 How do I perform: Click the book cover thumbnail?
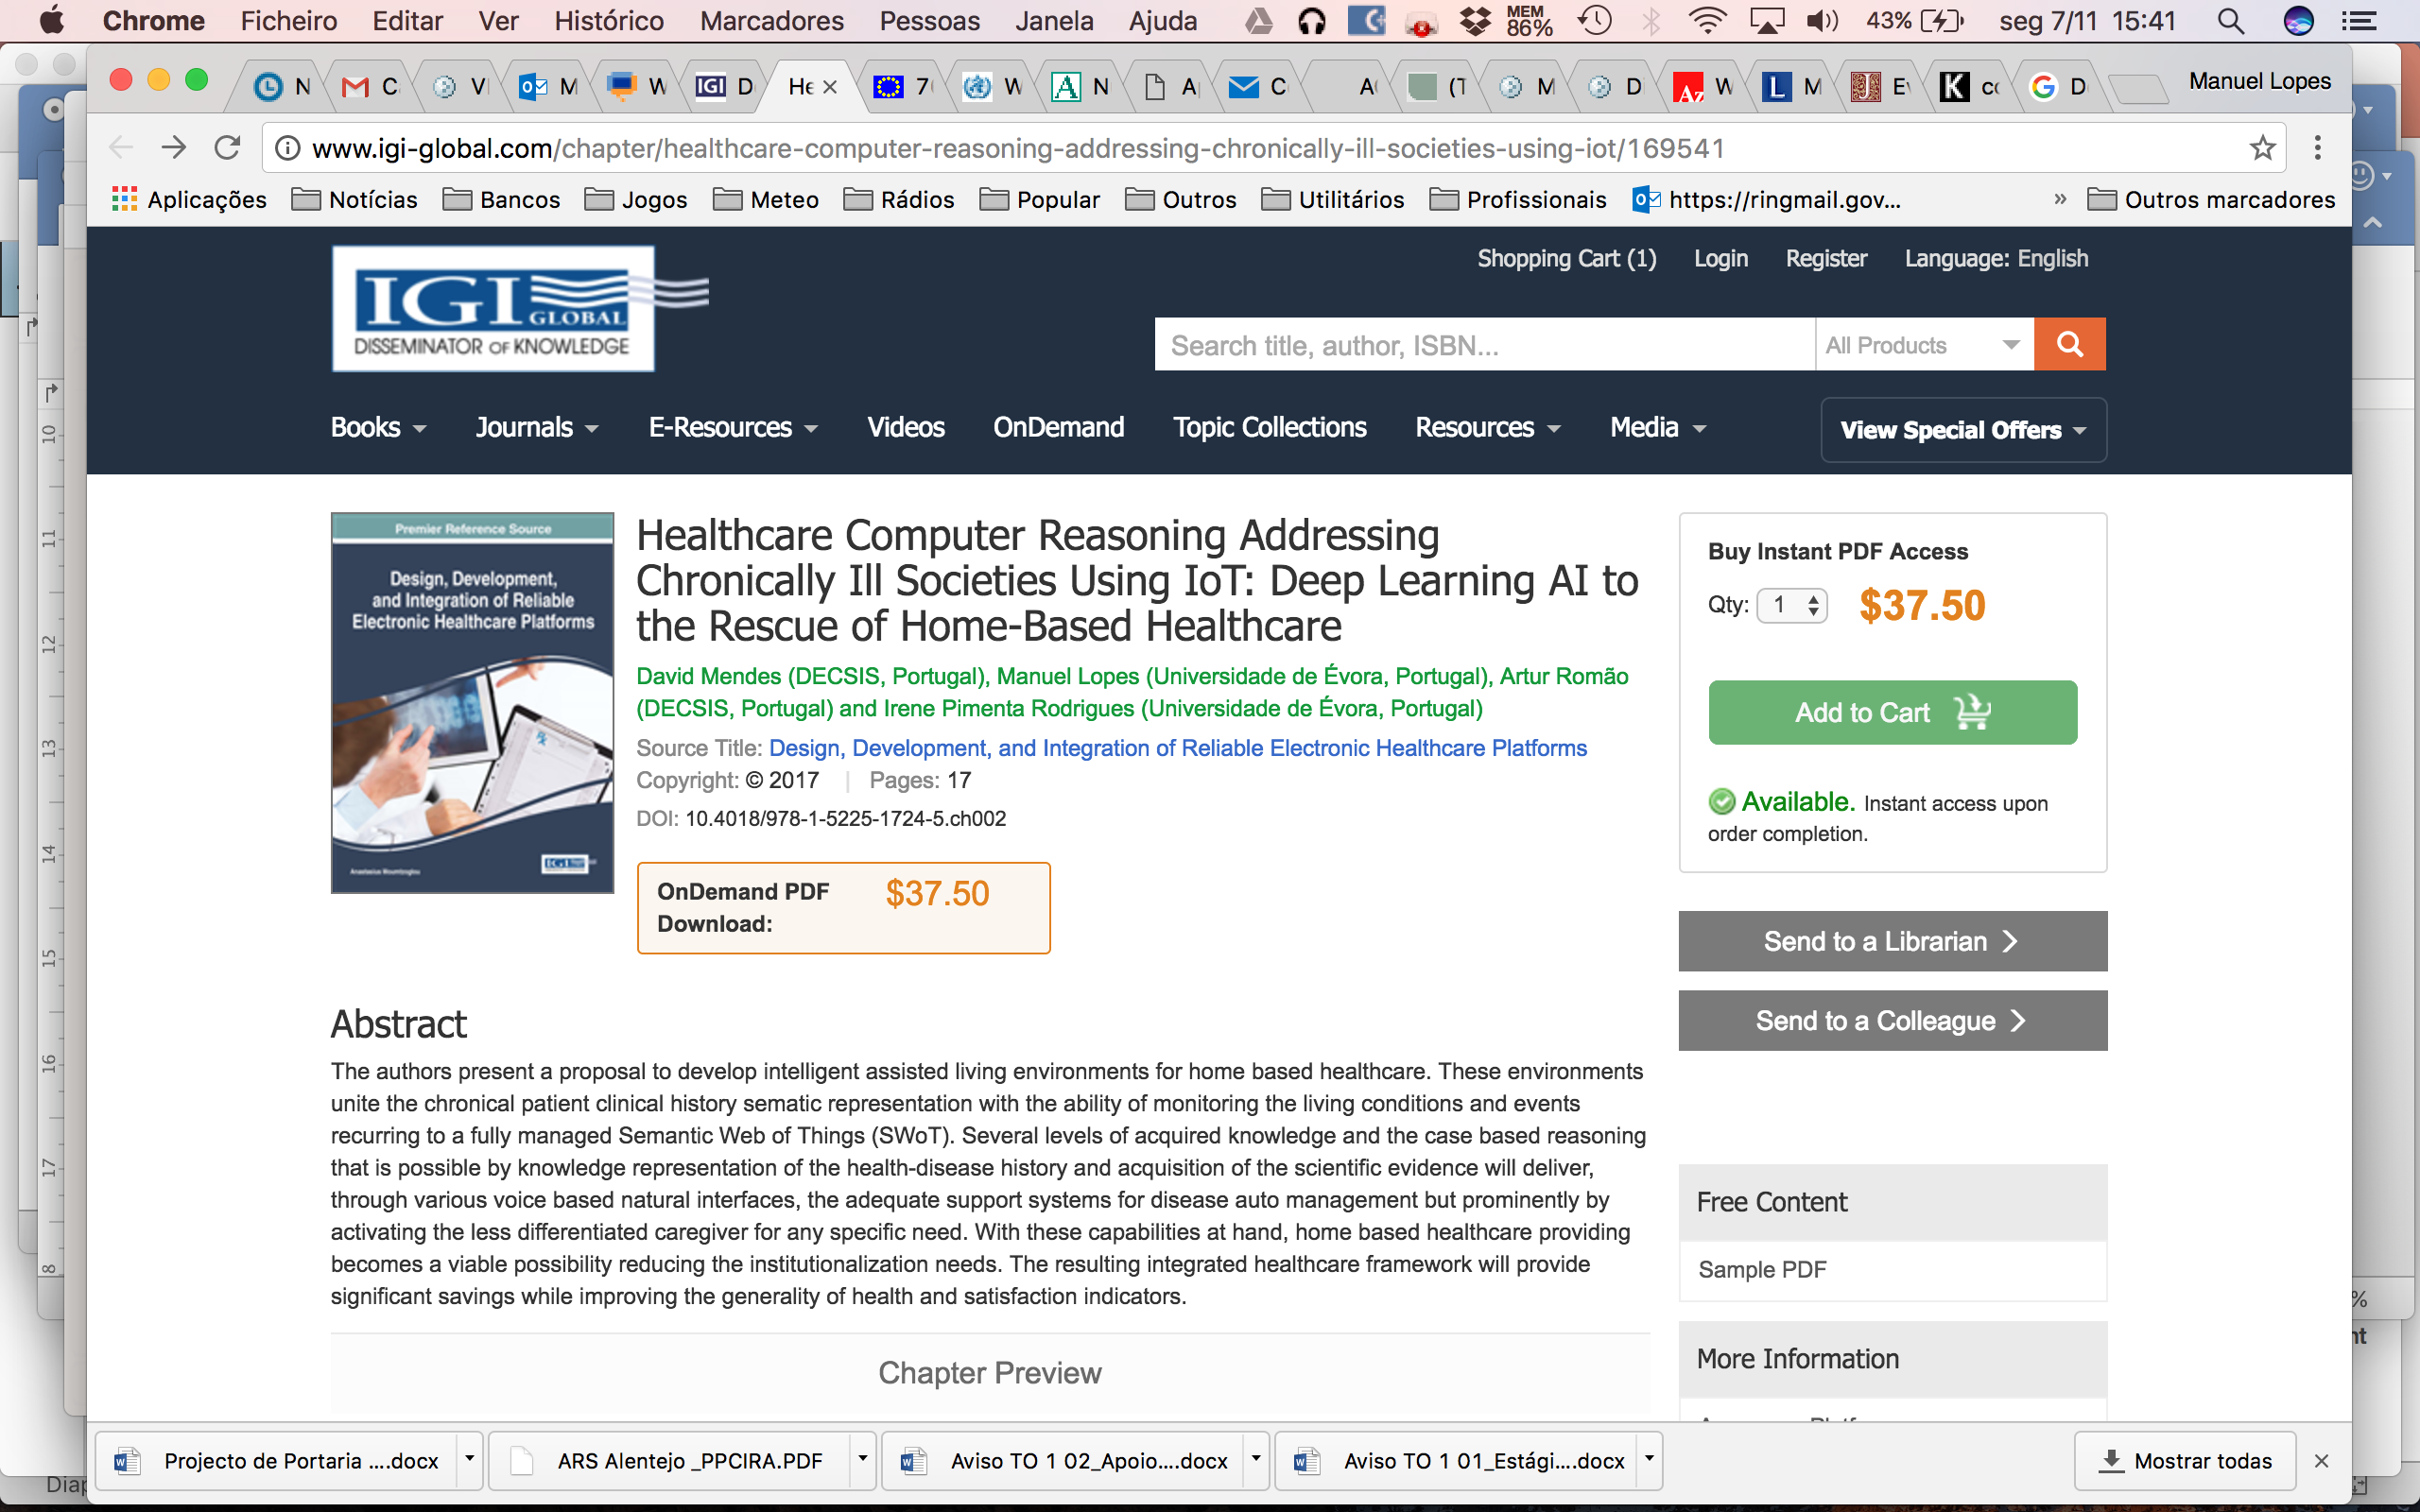point(472,702)
